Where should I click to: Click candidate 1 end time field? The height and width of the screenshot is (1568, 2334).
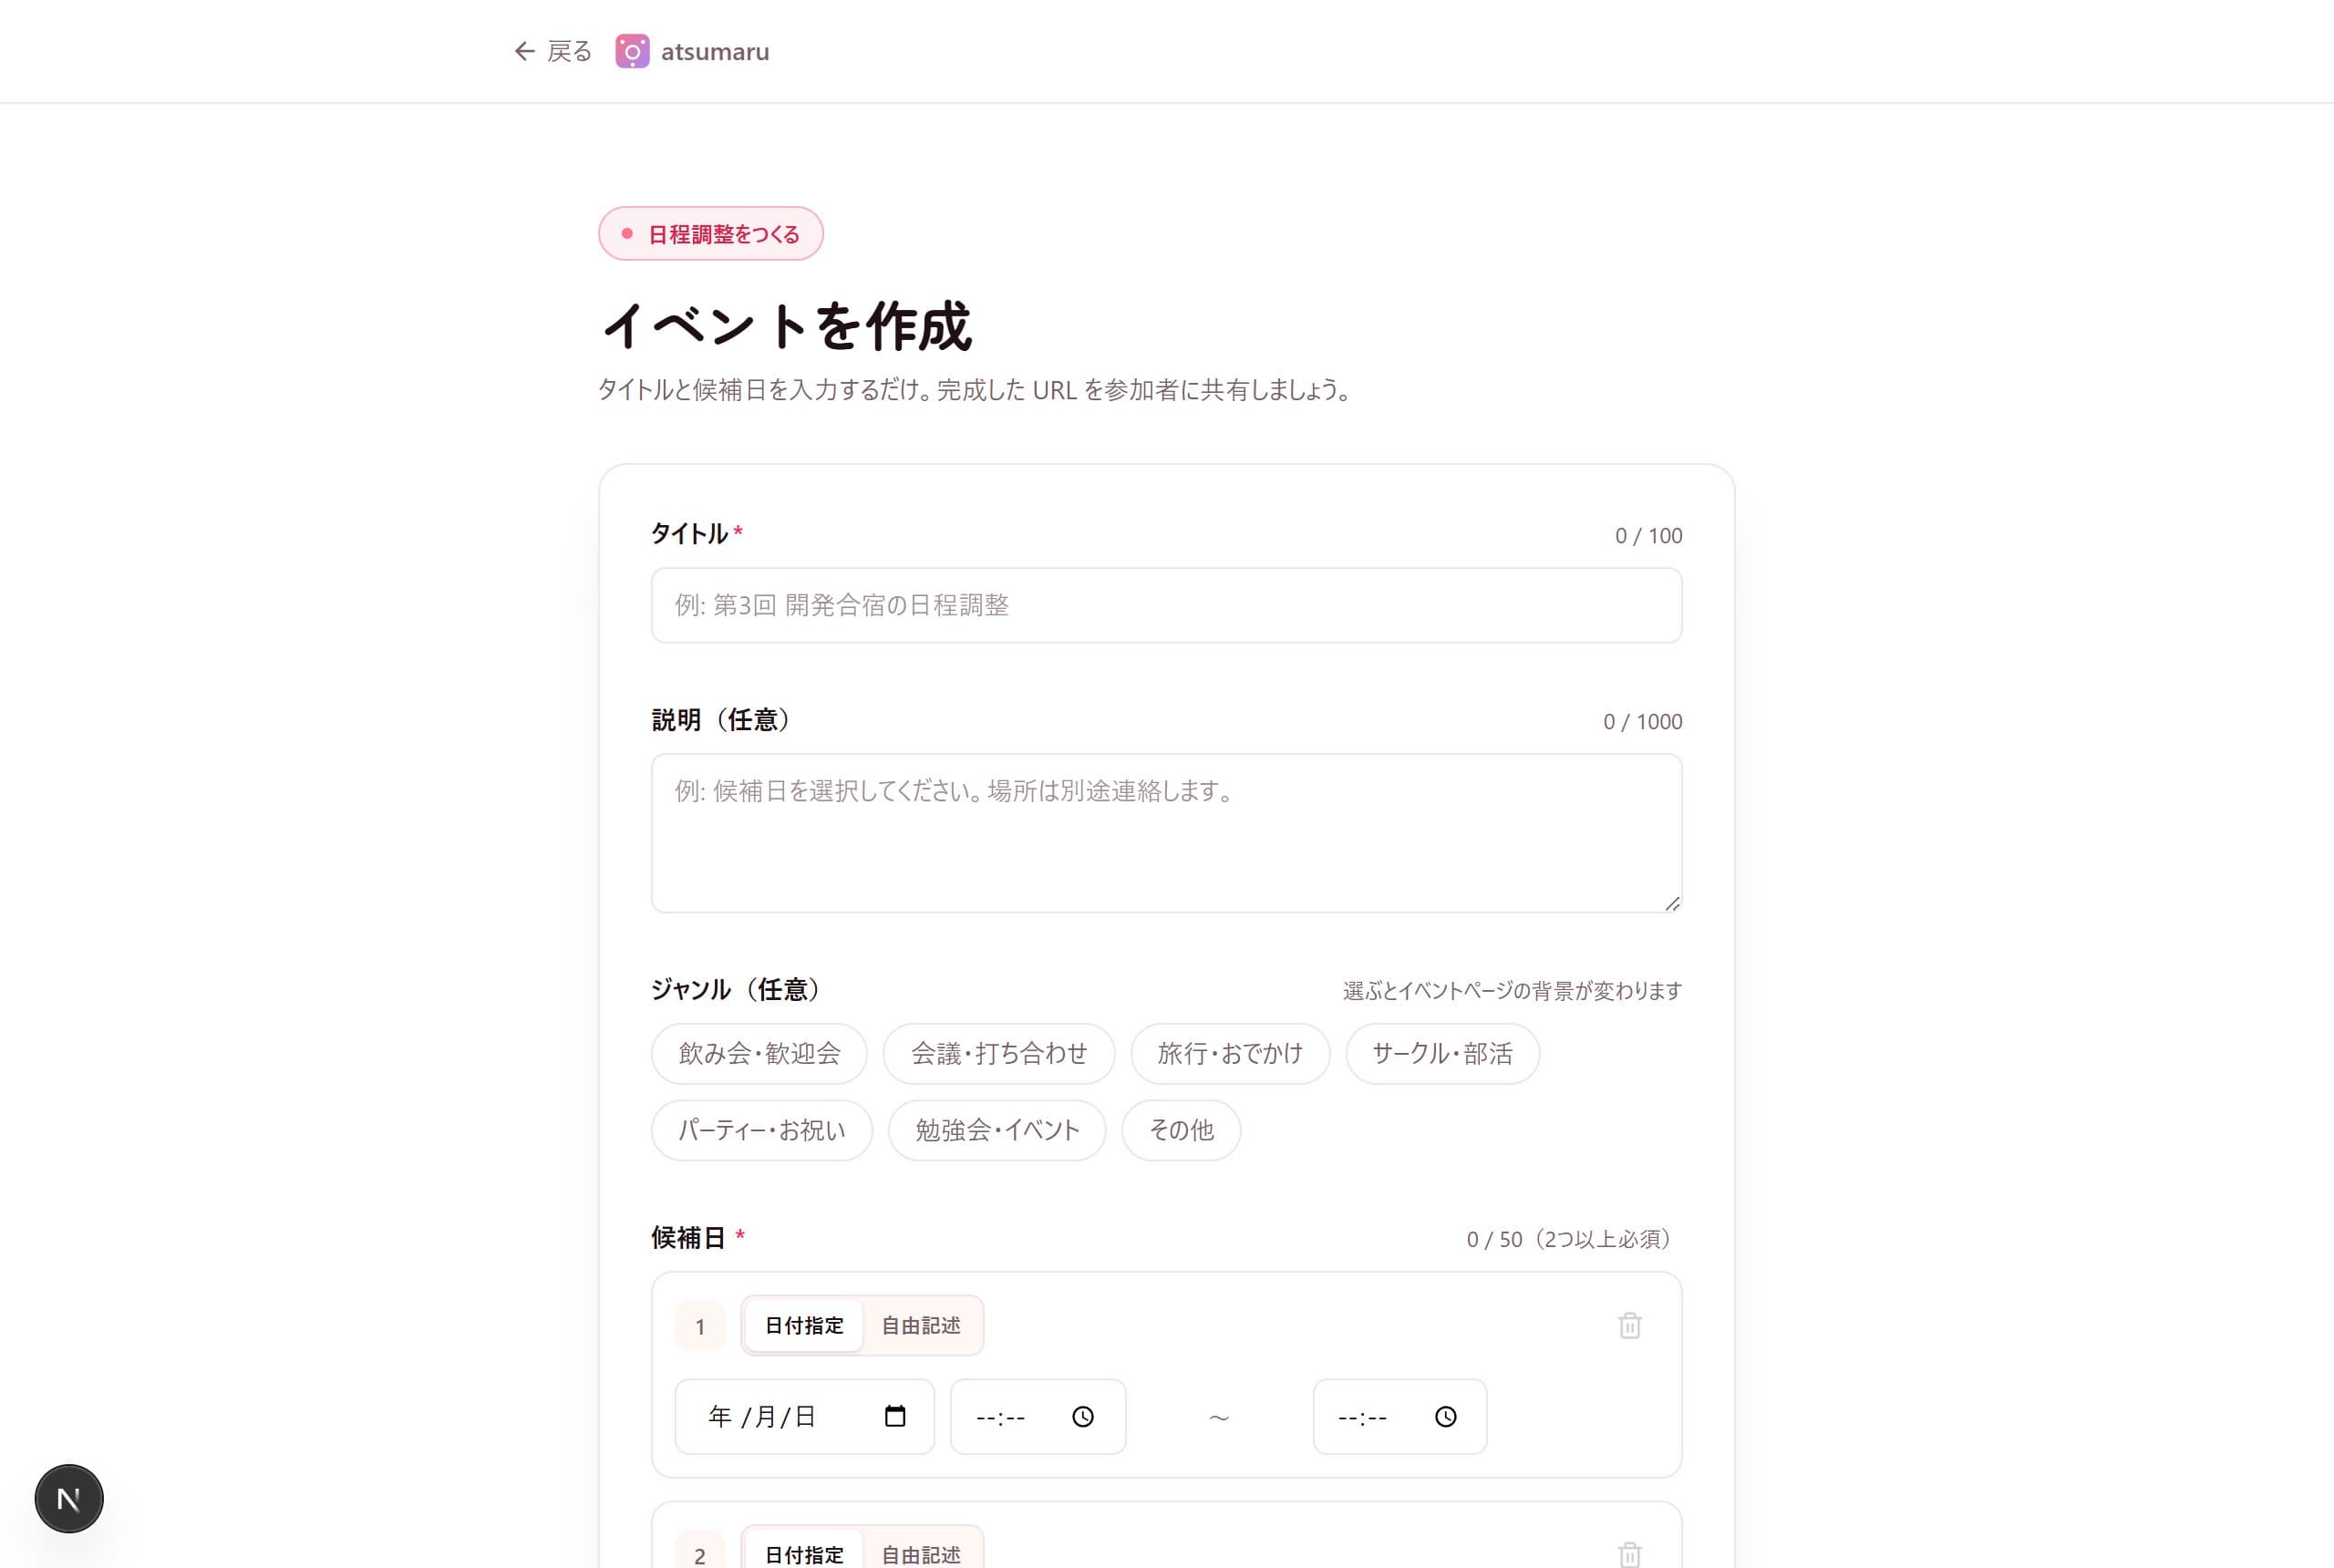pyautogui.click(x=1399, y=1416)
